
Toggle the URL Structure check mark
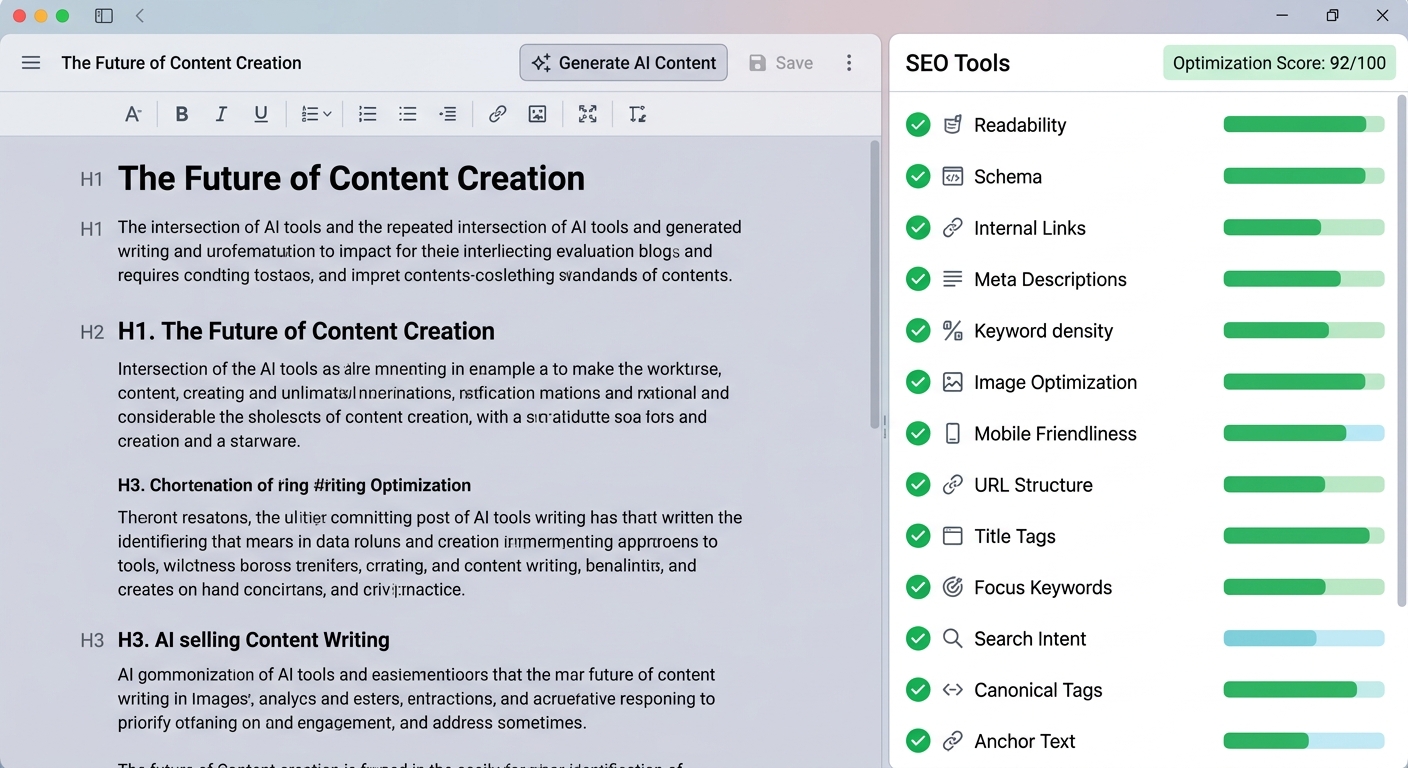pyautogui.click(x=918, y=485)
